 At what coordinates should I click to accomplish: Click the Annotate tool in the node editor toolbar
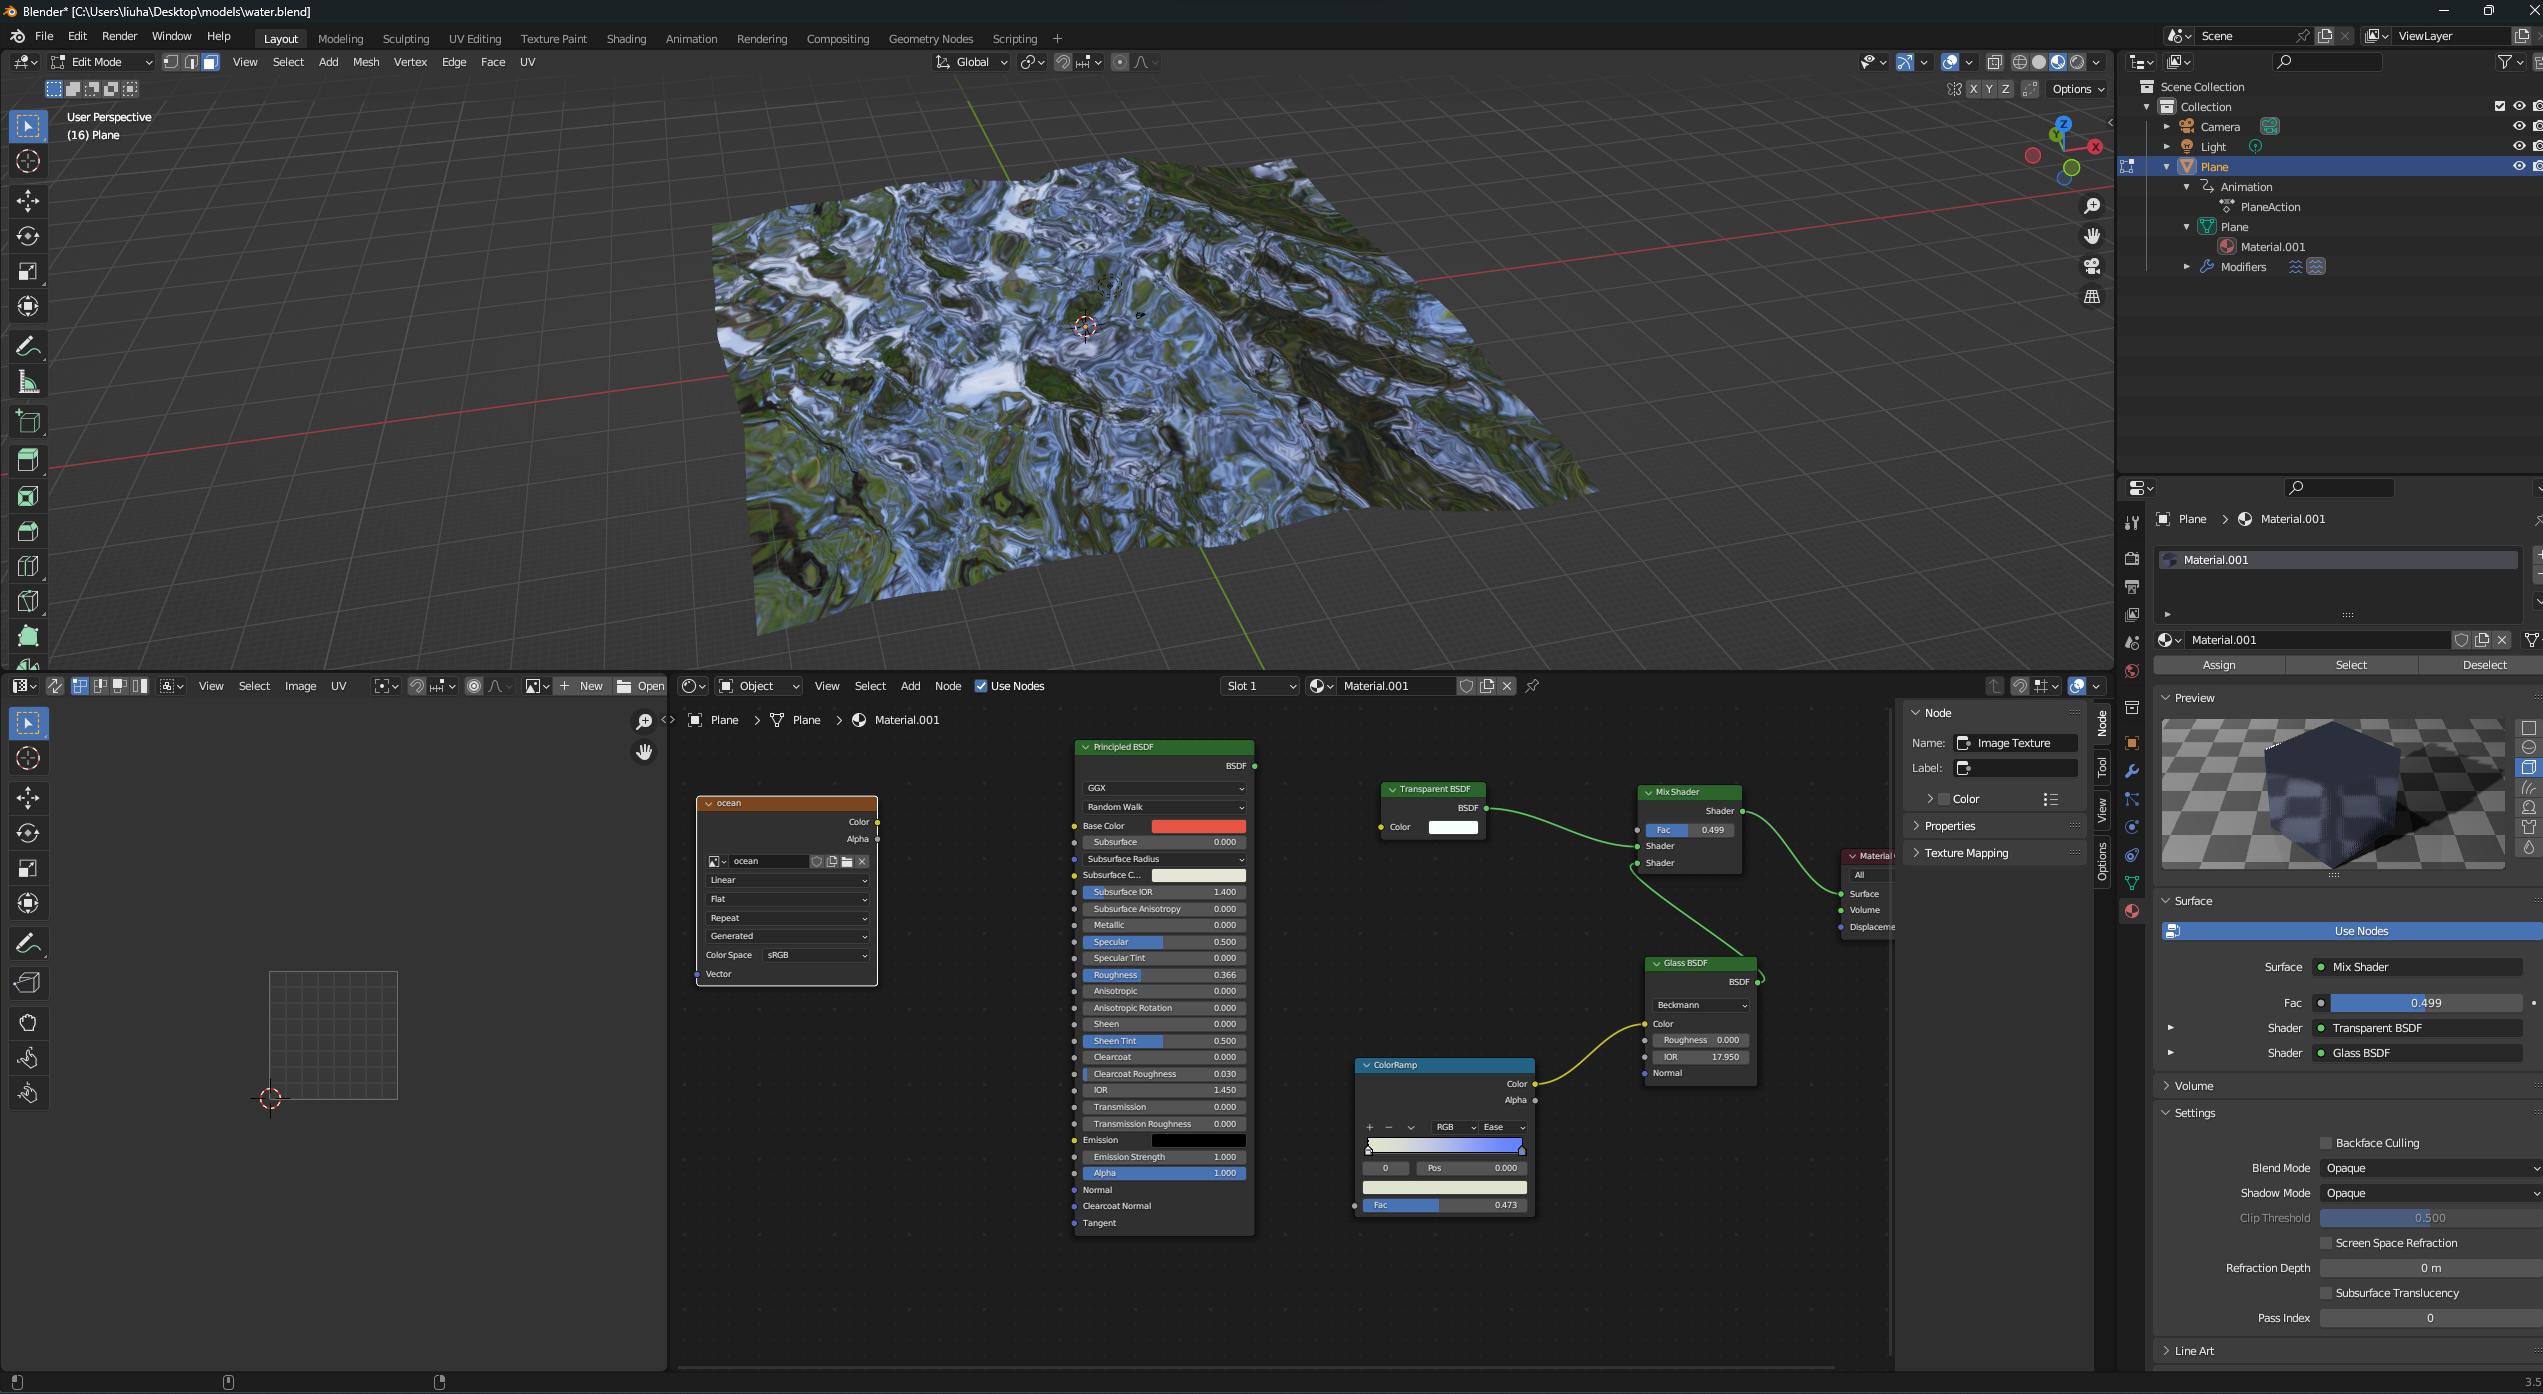[x=28, y=943]
